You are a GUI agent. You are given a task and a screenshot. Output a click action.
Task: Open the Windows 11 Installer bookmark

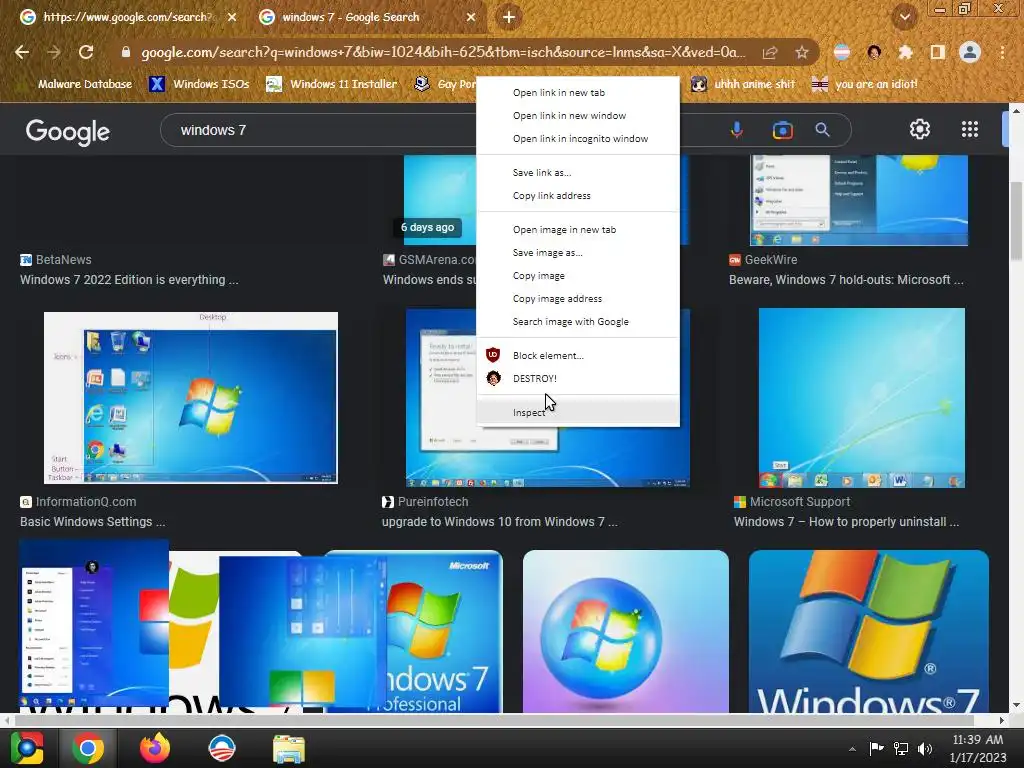[x=332, y=84]
